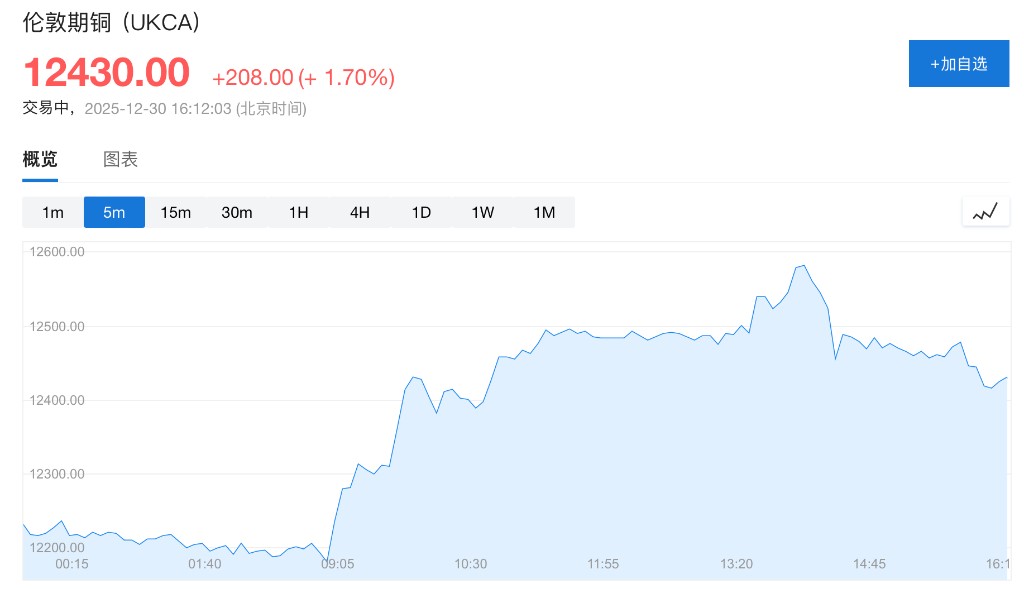Click the 伦敦期铜 (UKCA) title
The height and width of the screenshot is (589, 1024).
tap(112, 23)
